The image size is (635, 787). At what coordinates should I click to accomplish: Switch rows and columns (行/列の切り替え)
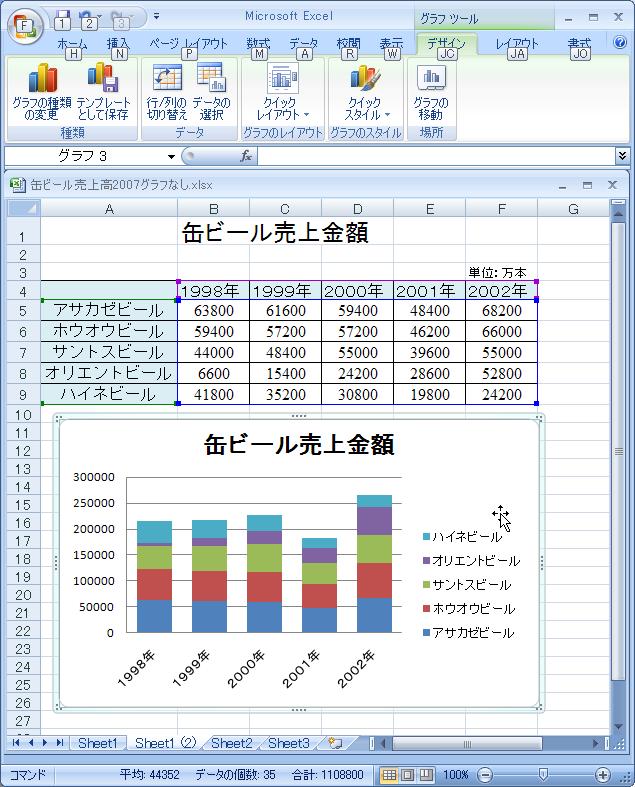[167, 92]
